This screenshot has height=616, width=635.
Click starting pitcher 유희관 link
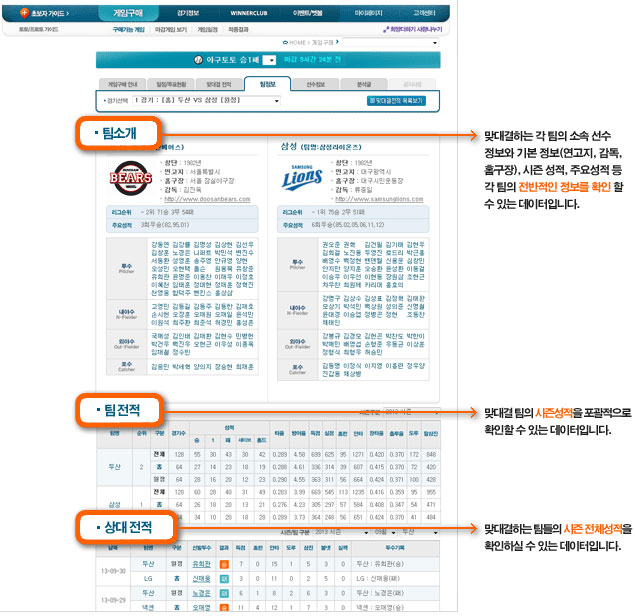201,564
